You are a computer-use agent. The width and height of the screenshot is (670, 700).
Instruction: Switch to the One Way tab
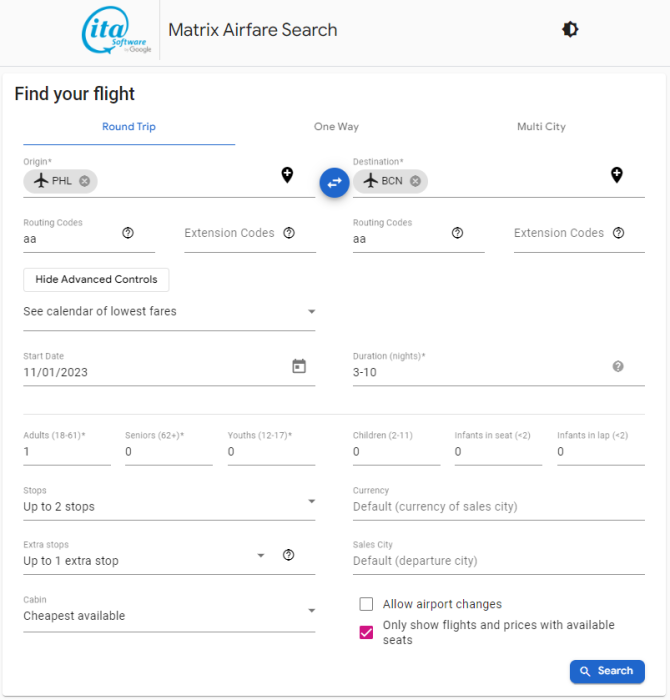click(336, 127)
